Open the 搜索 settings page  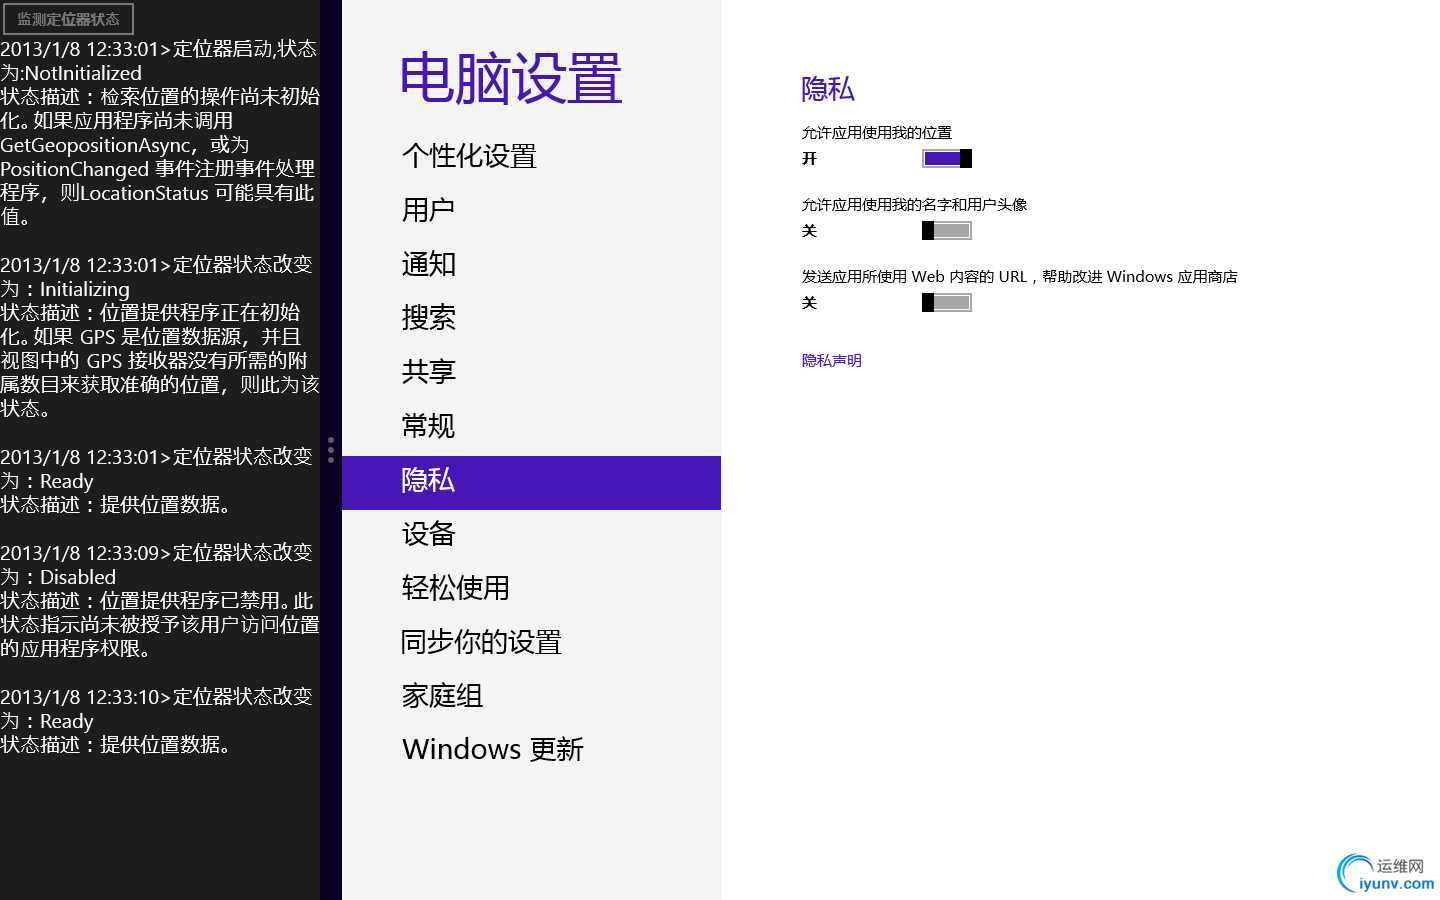point(428,318)
